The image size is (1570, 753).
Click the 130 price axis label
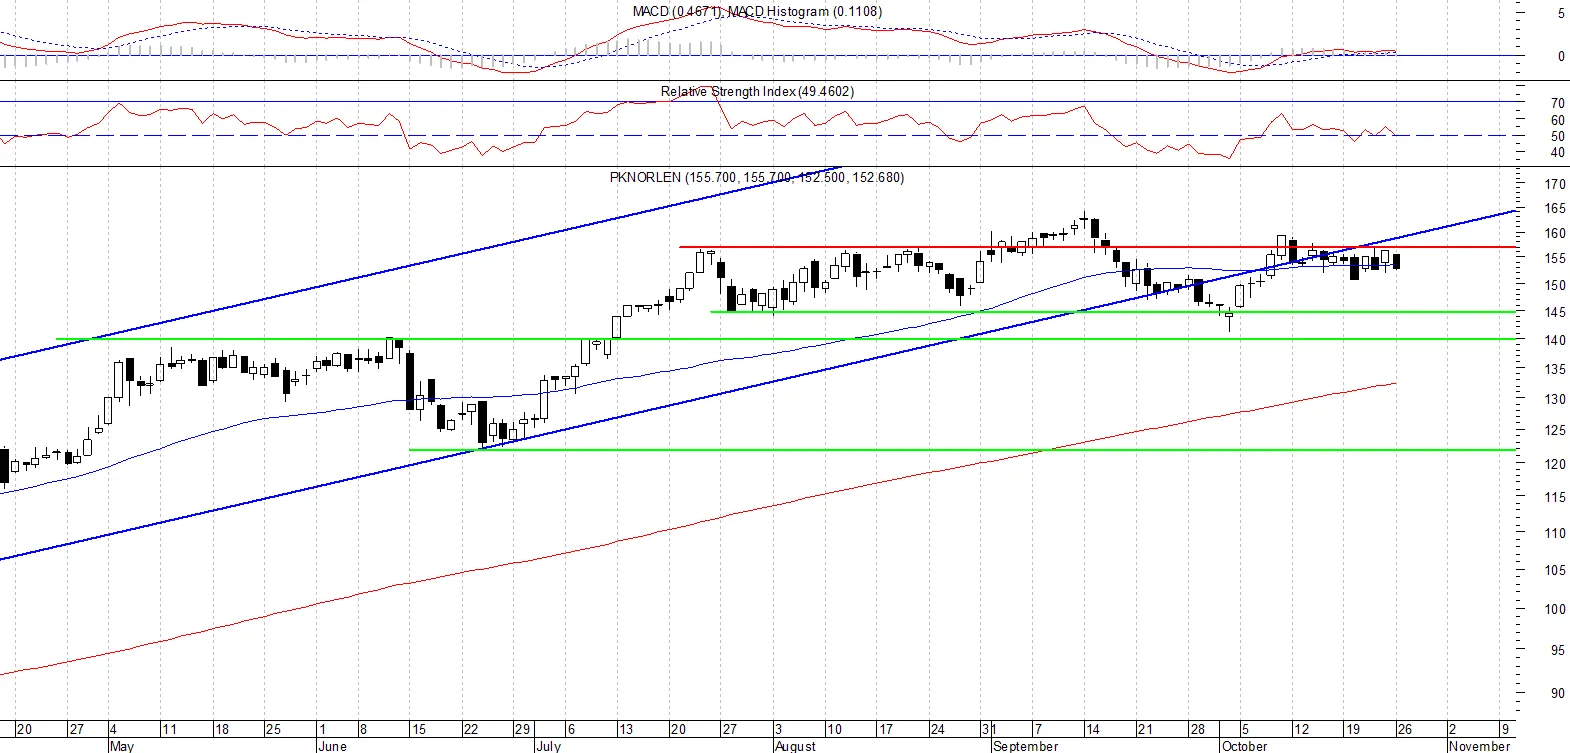(1555, 400)
